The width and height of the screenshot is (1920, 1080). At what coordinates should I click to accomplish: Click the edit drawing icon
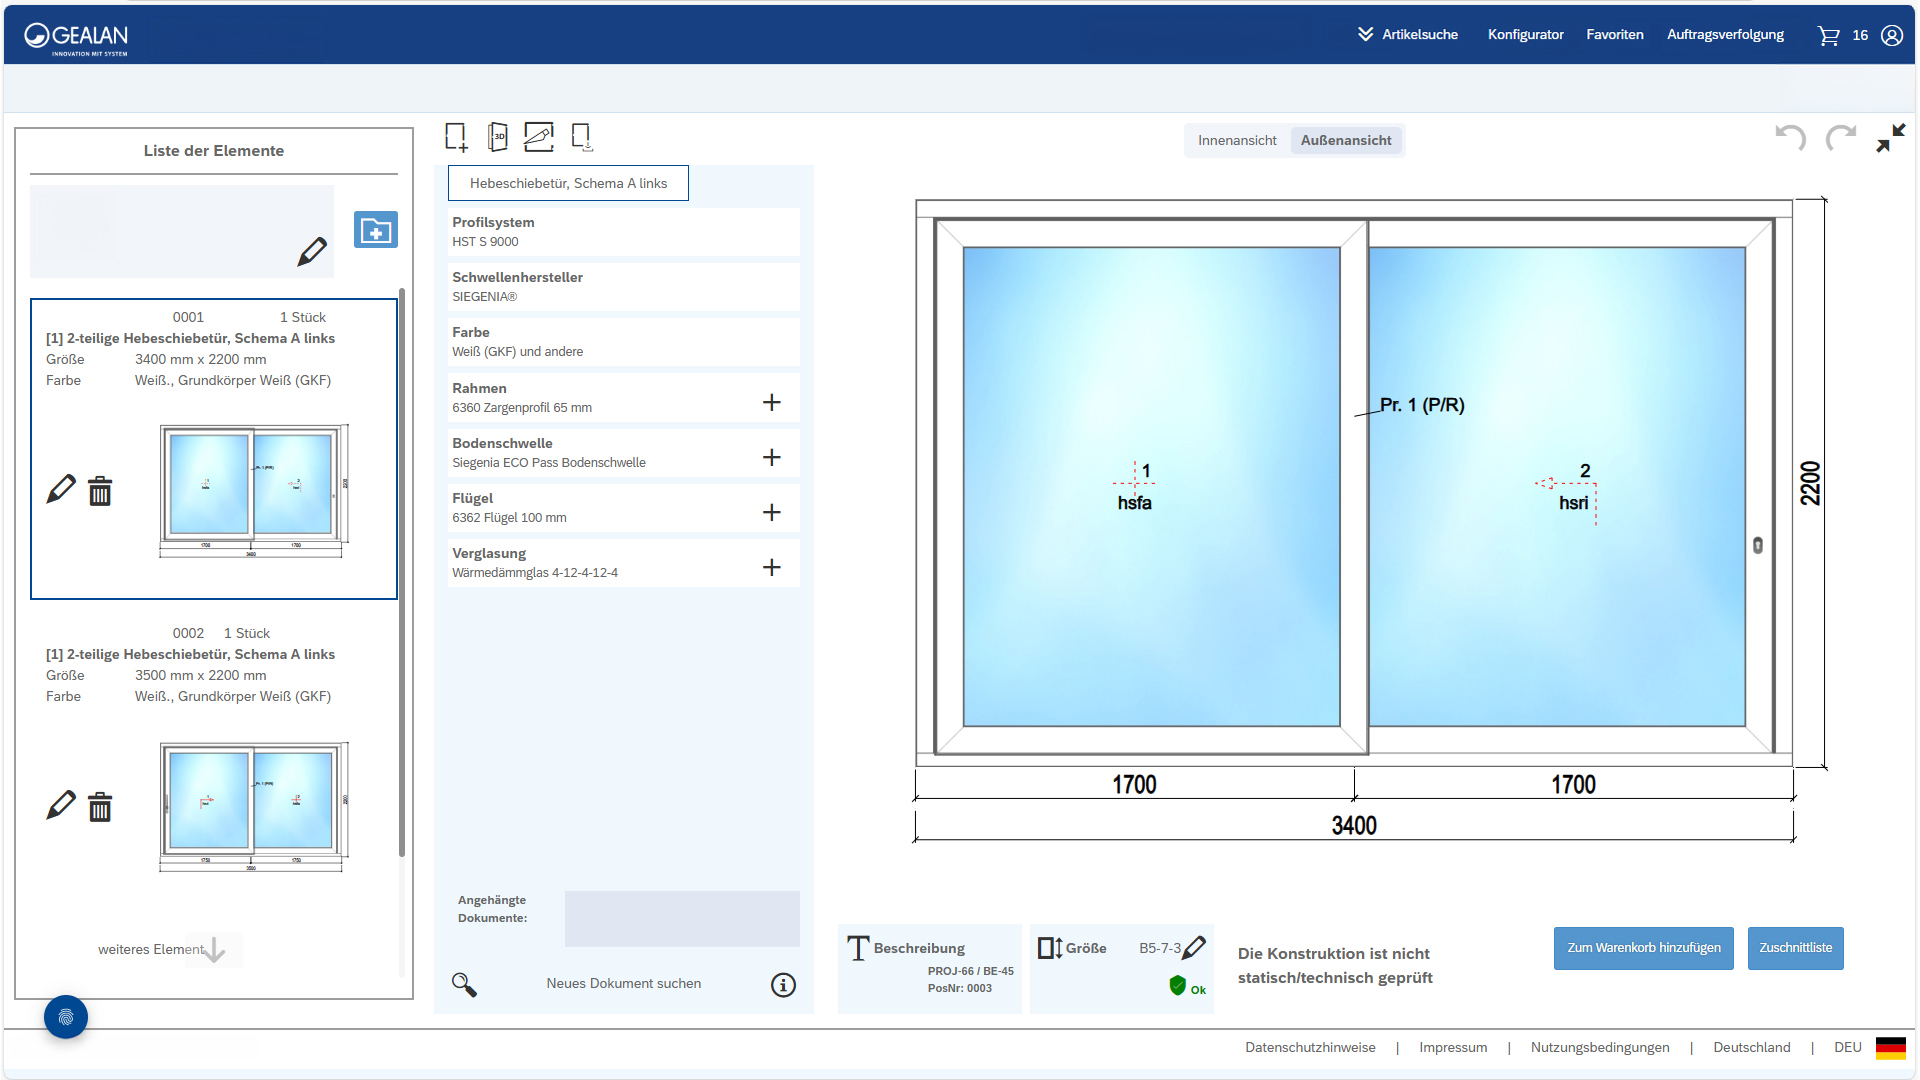coord(539,137)
